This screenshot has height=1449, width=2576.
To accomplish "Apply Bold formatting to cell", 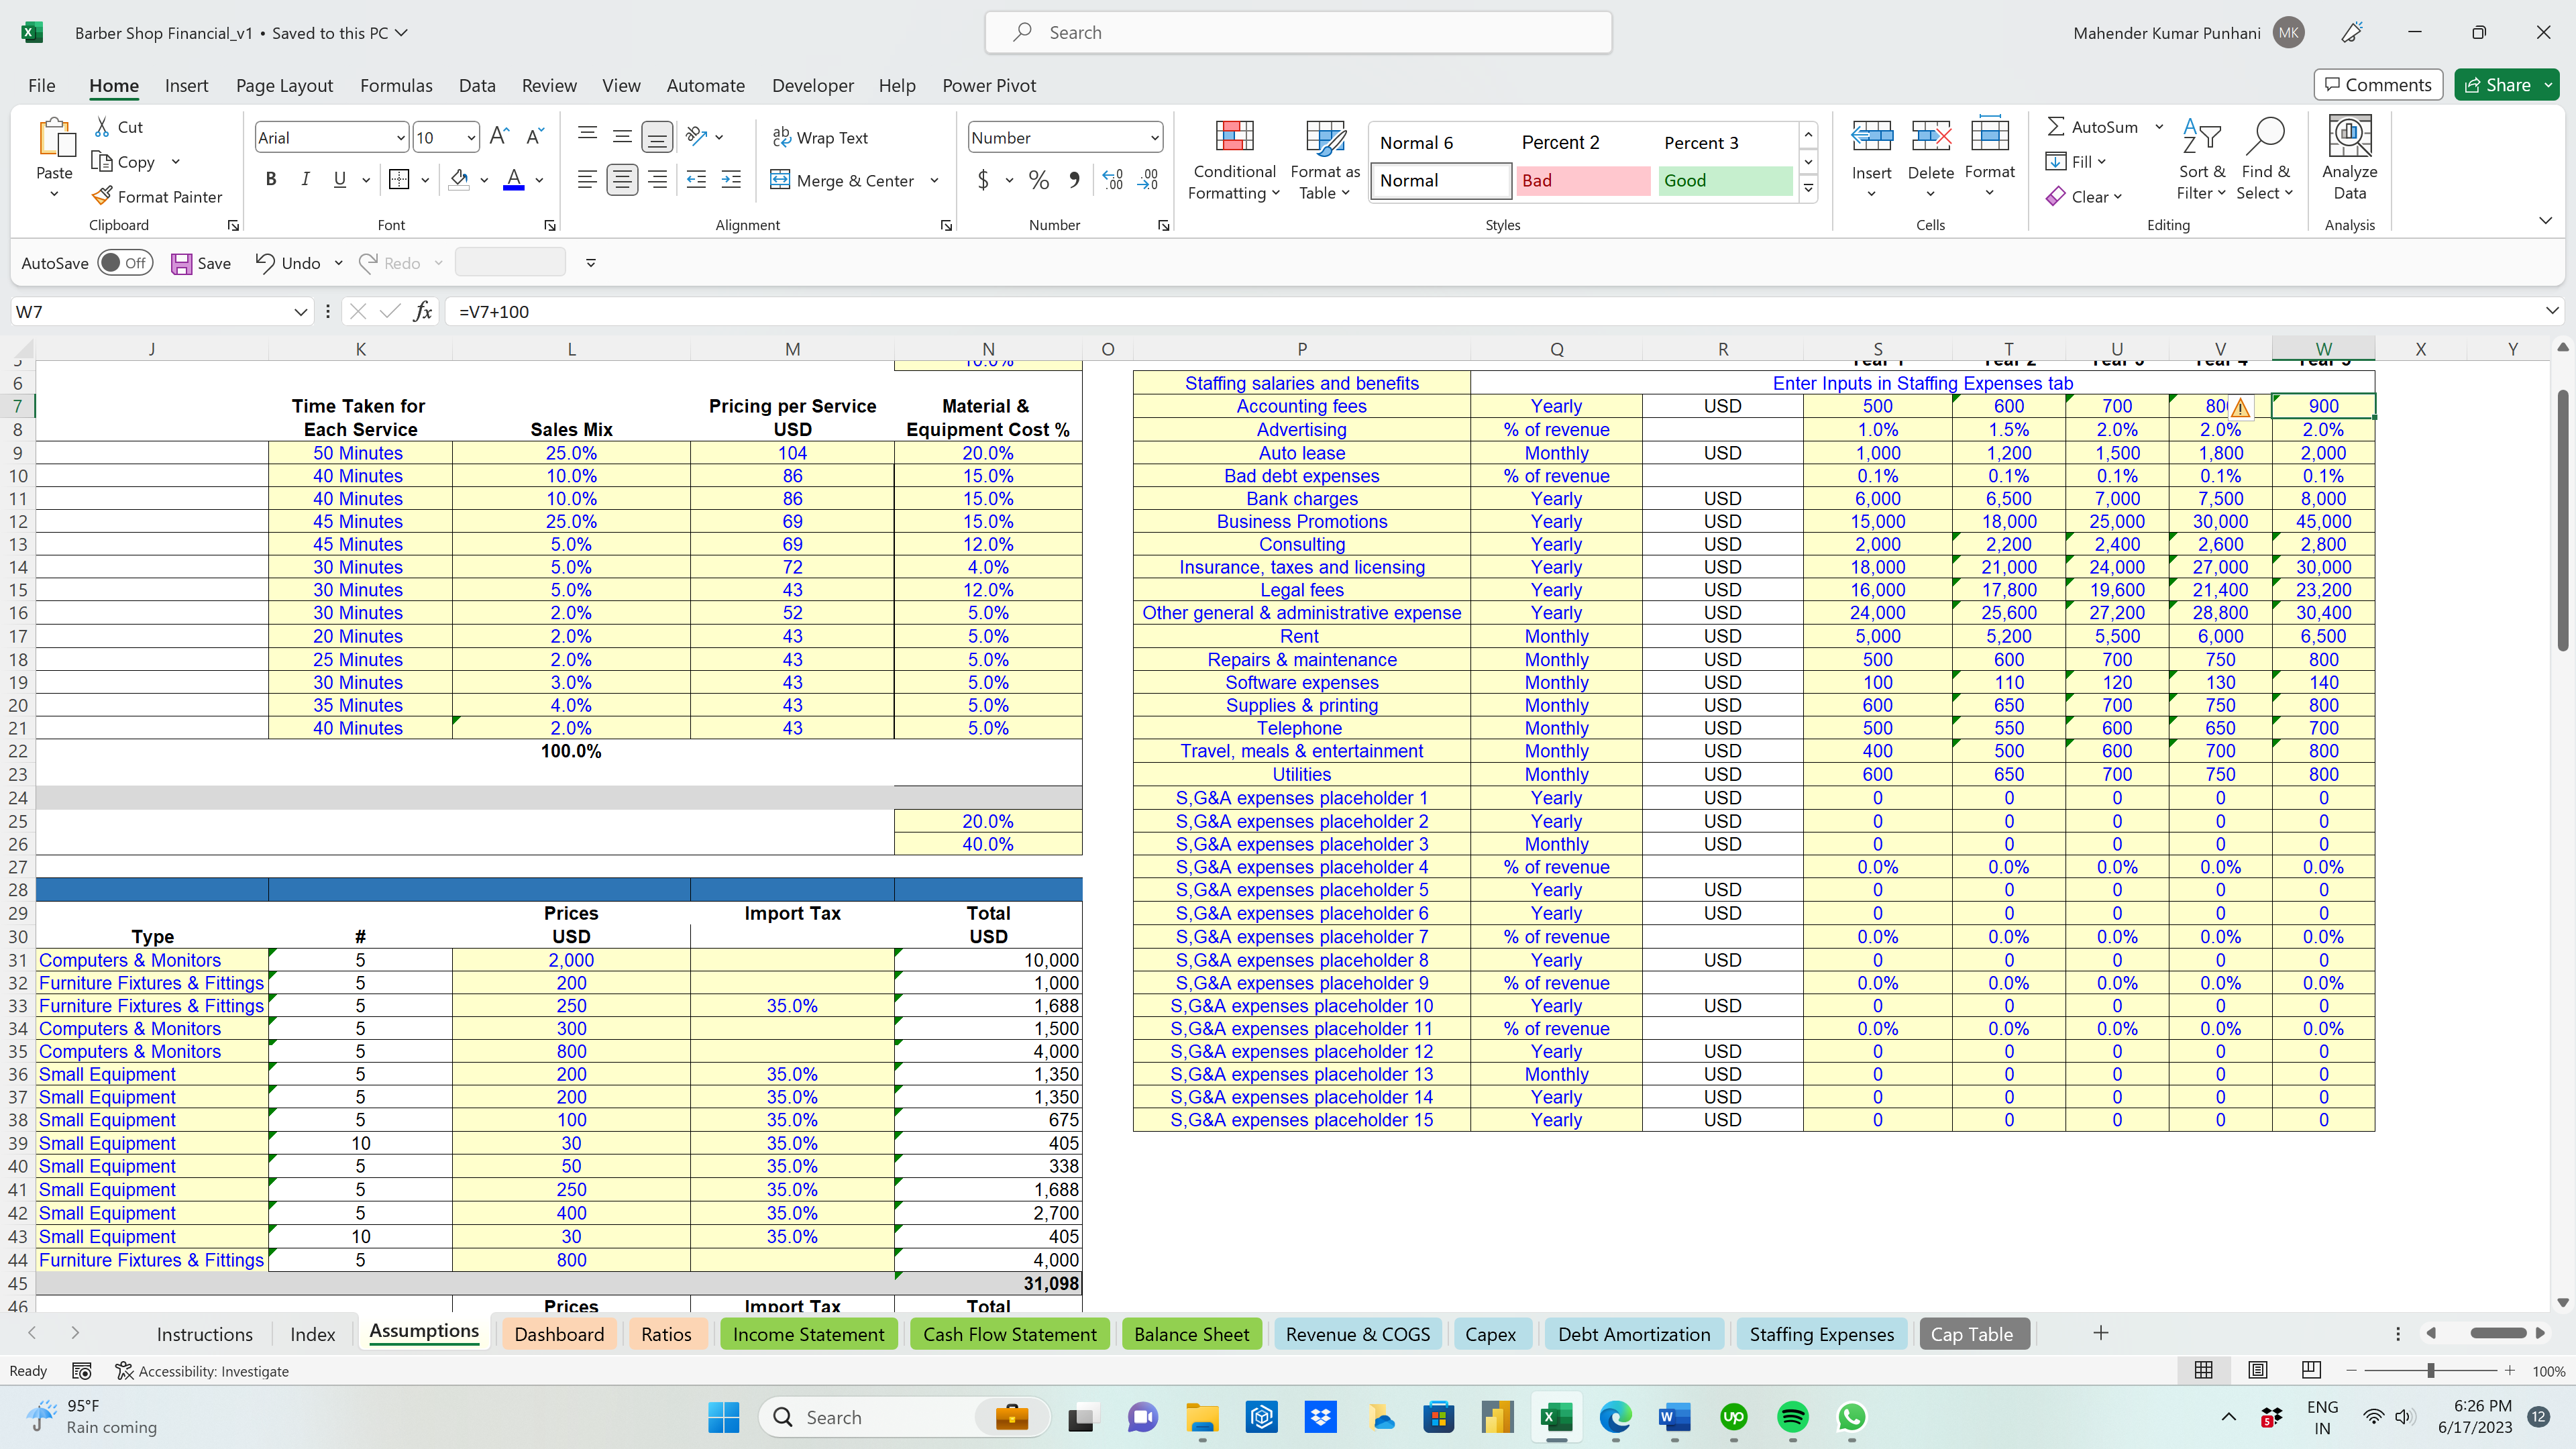I will (270, 179).
